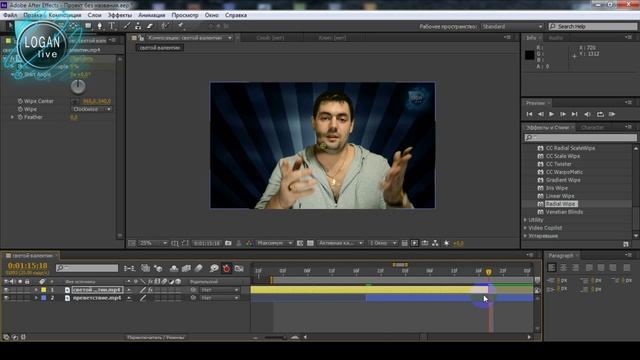The height and width of the screenshot is (360, 640).
Task: Click Live Update icon in timeline
Action: click(145, 268)
